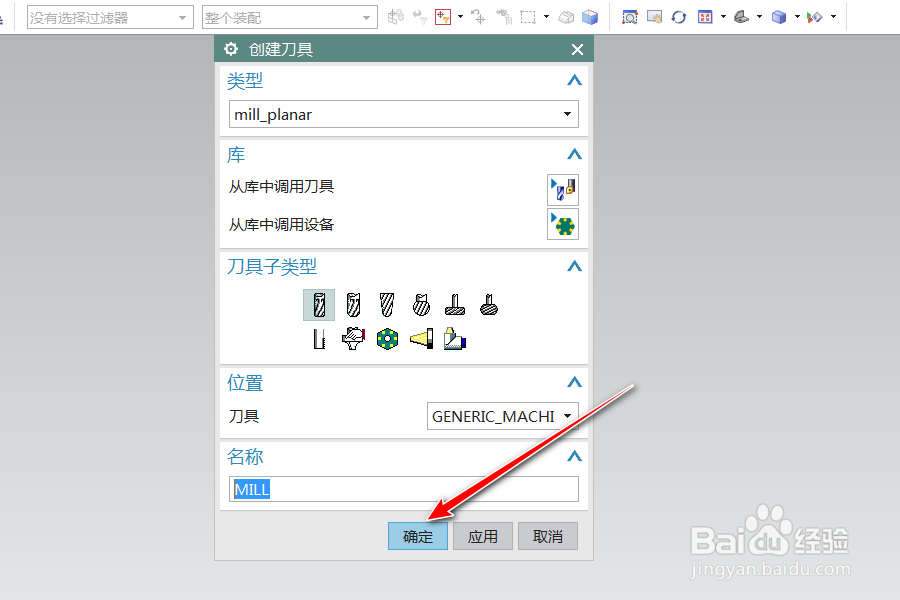
Task: Click the retrieve device from library icon
Action: tap(562, 224)
